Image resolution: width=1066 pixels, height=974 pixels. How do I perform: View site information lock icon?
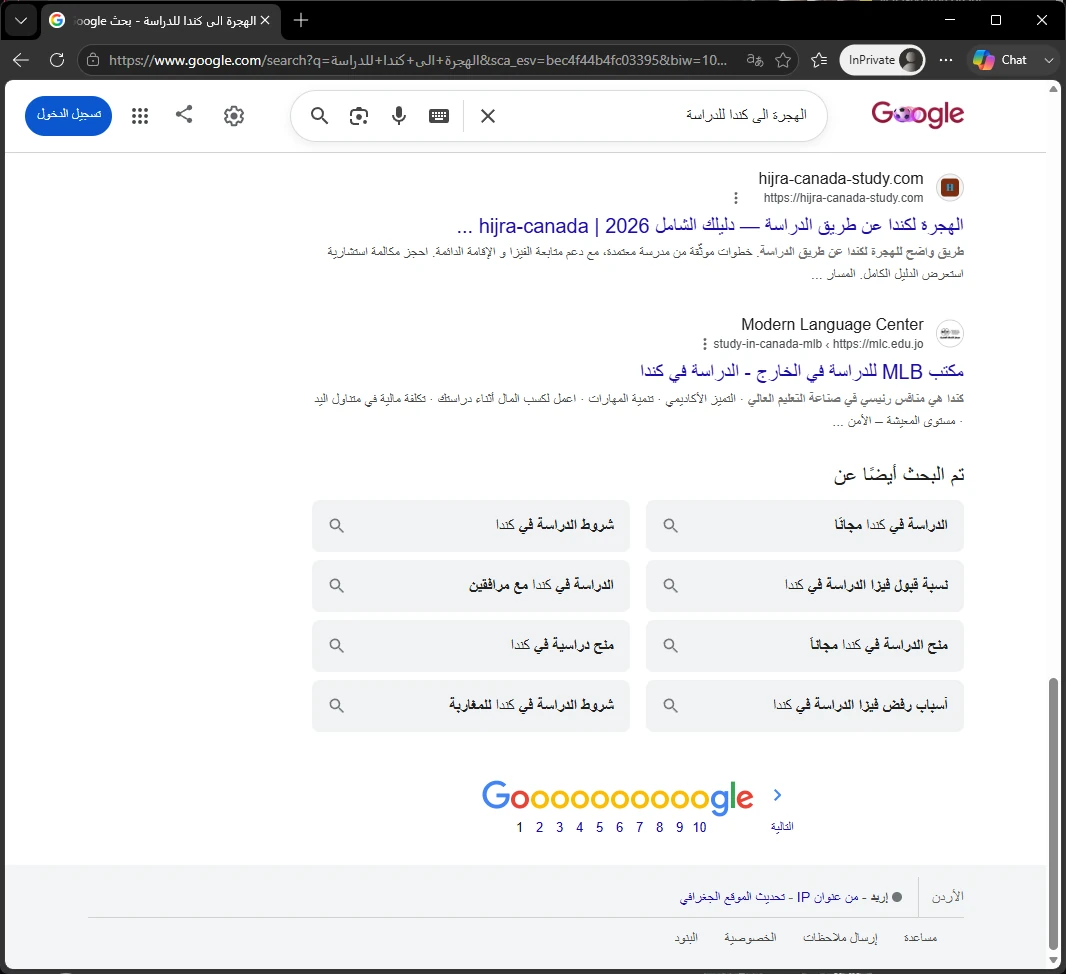93,60
